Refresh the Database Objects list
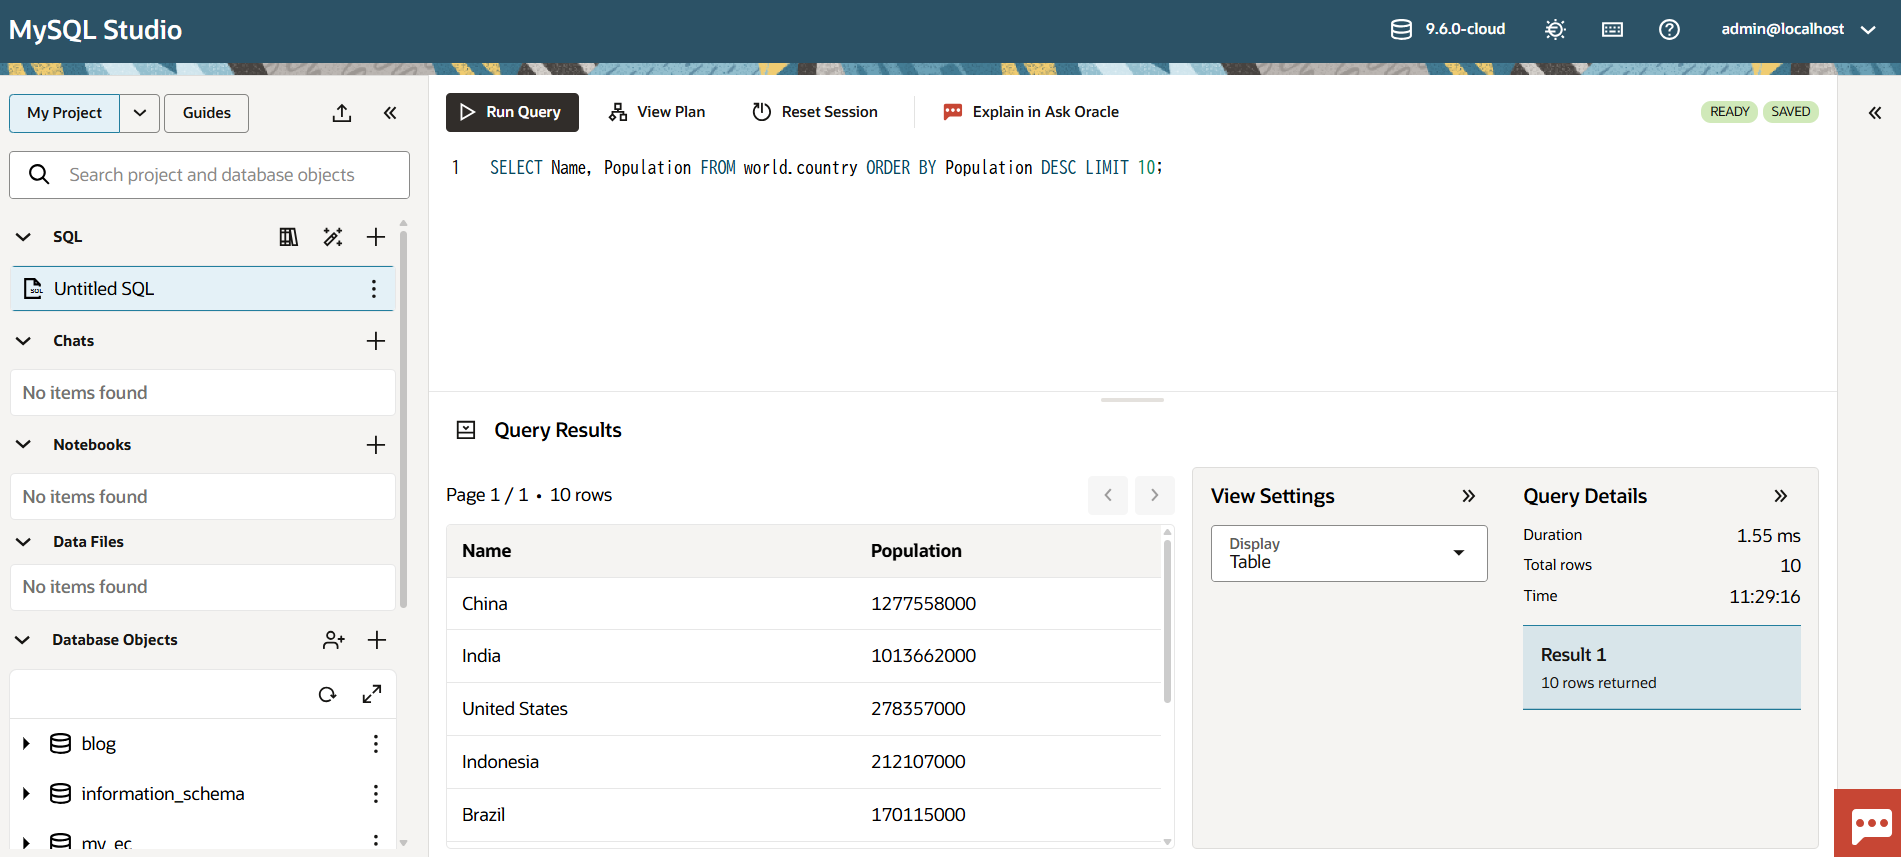Viewport: 1901px width, 857px height. 327,695
